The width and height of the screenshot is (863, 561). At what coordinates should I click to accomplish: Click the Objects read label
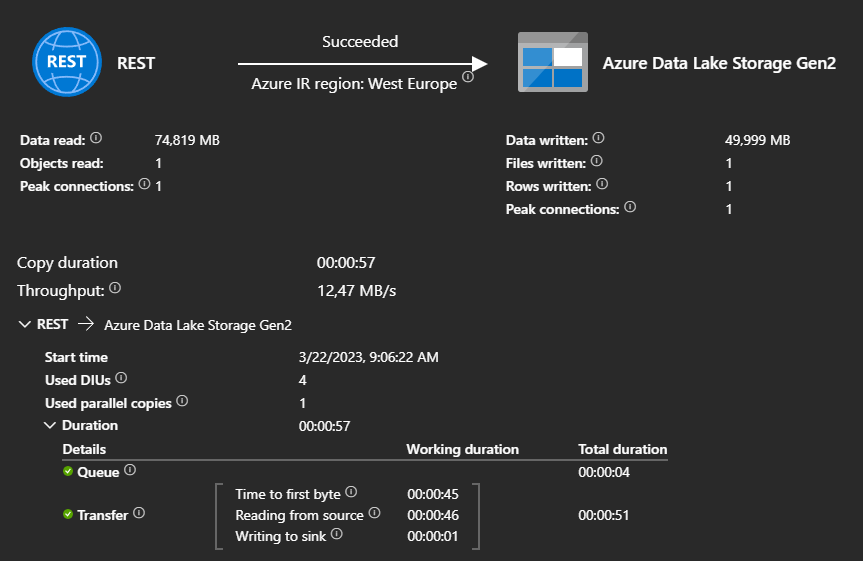click(62, 164)
